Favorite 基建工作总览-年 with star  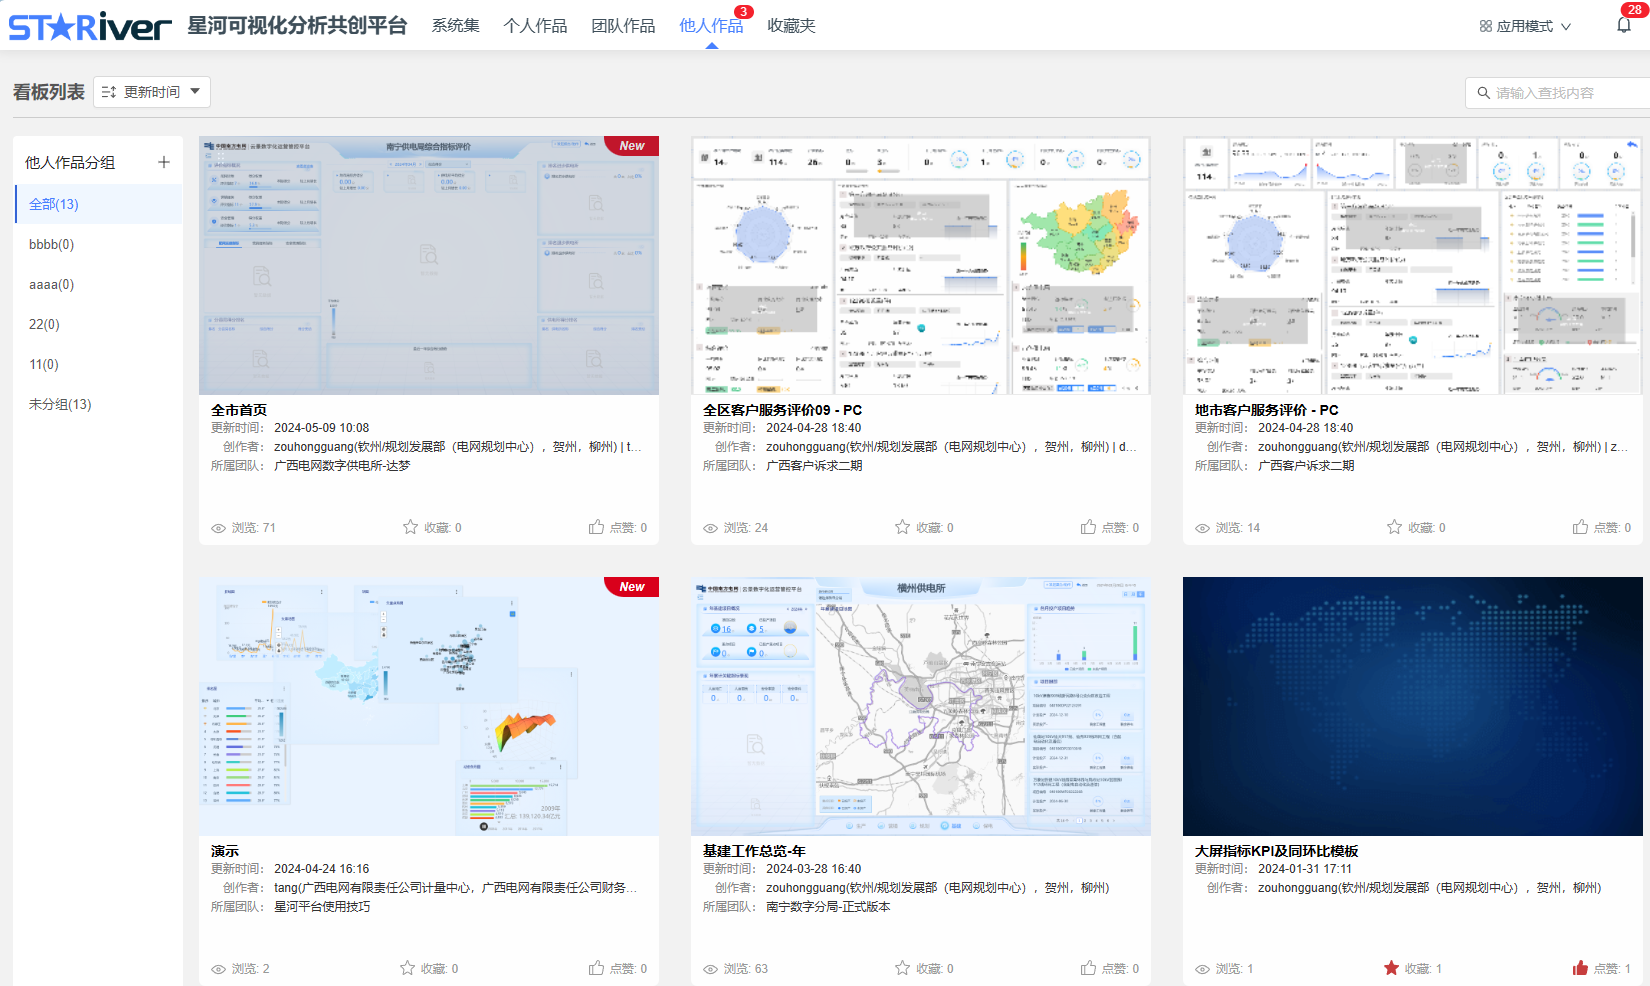pos(902,968)
